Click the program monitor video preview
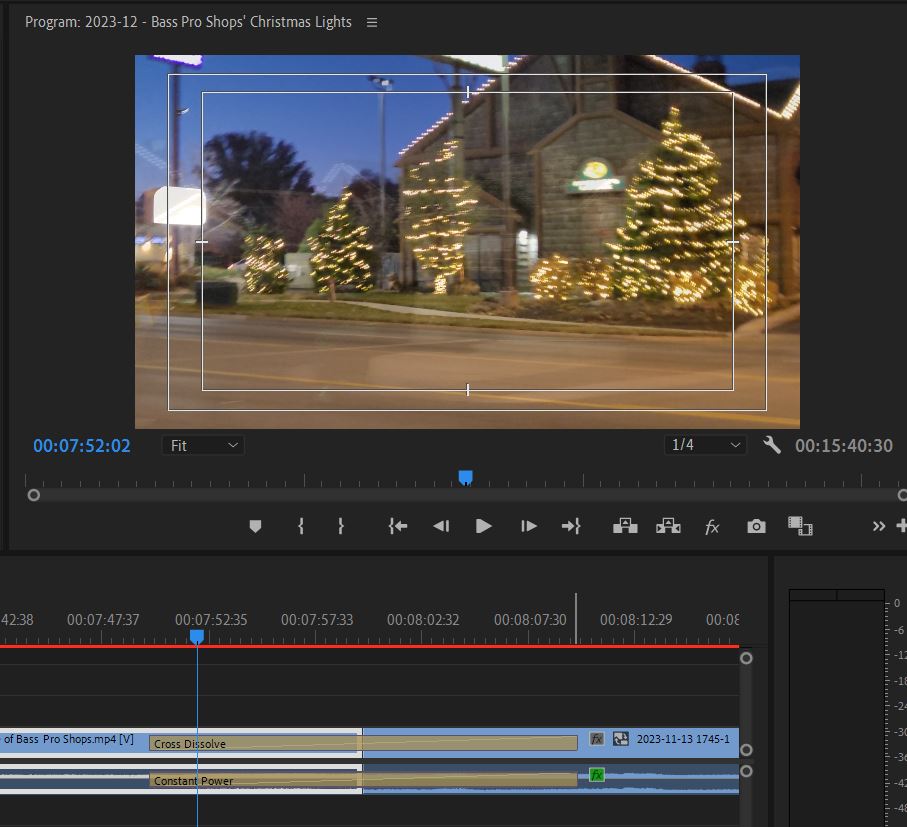The height and width of the screenshot is (827, 907). click(467, 242)
